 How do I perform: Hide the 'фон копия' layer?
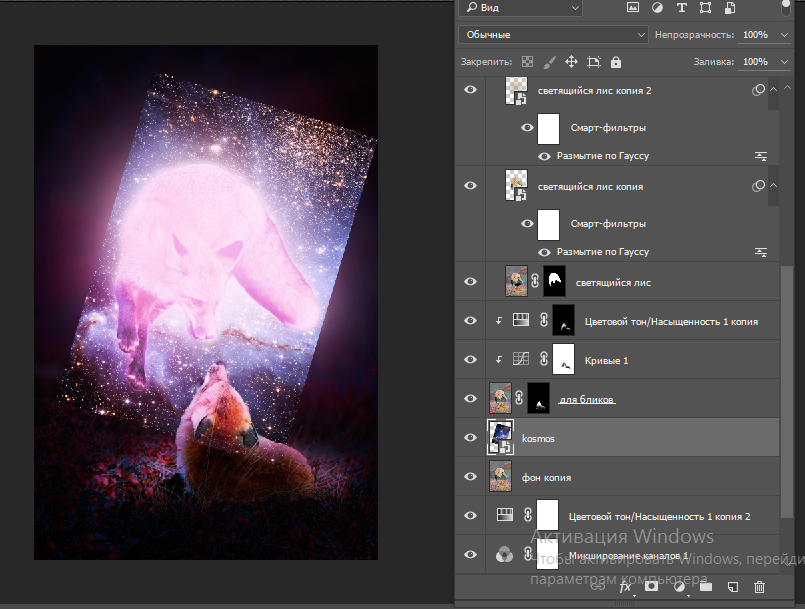(470, 477)
